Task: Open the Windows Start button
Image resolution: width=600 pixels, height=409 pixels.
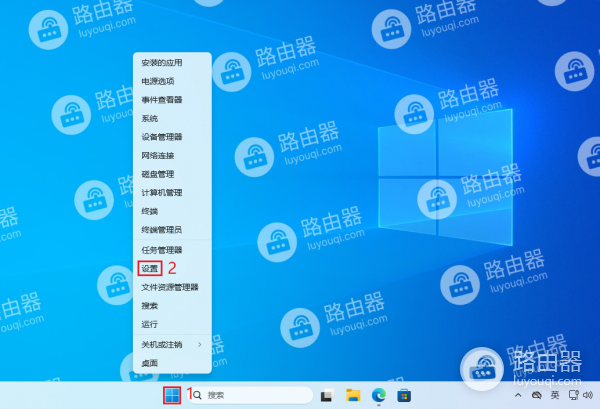Action: coord(172,395)
